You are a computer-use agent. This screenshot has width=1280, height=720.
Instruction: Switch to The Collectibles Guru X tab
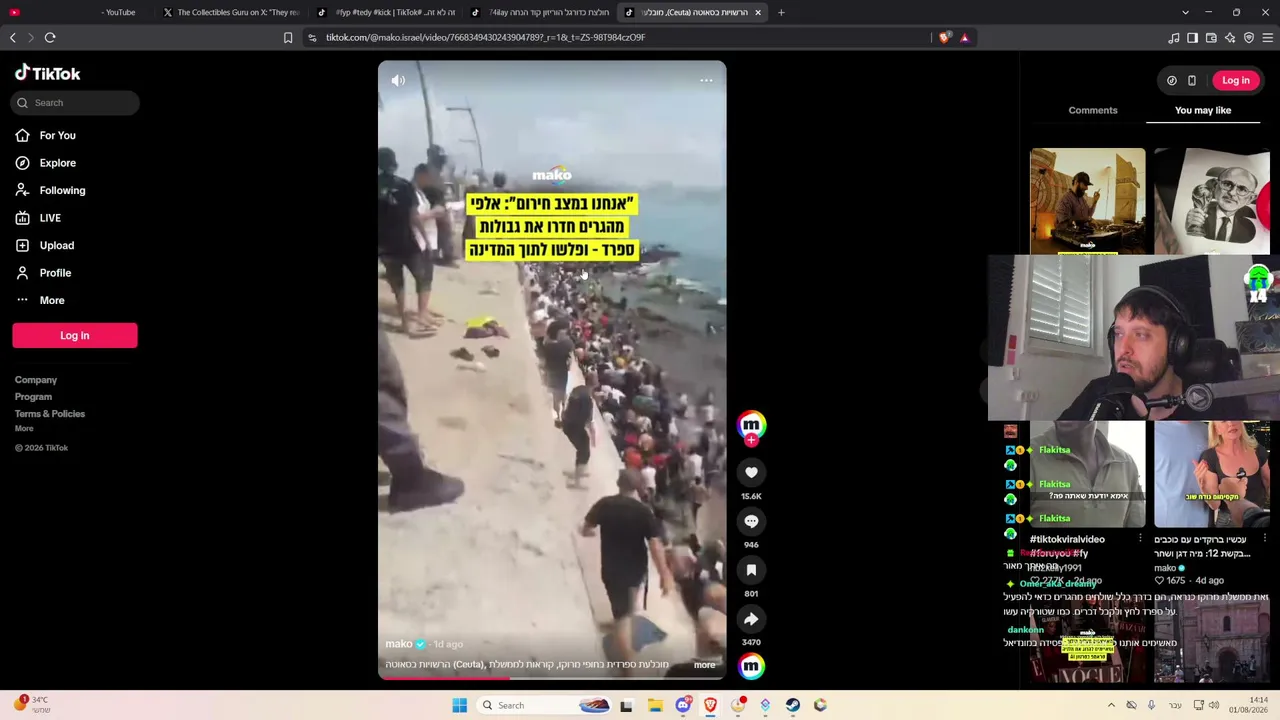(x=232, y=12)
